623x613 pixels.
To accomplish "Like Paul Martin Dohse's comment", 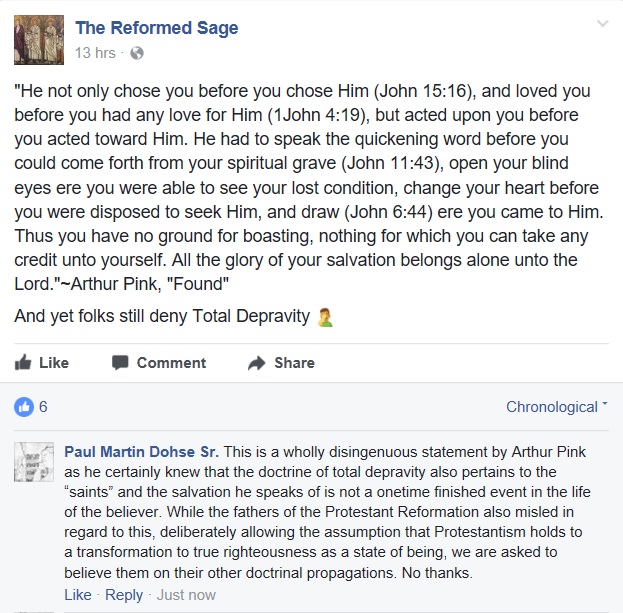I will click(x=77, y=594).
